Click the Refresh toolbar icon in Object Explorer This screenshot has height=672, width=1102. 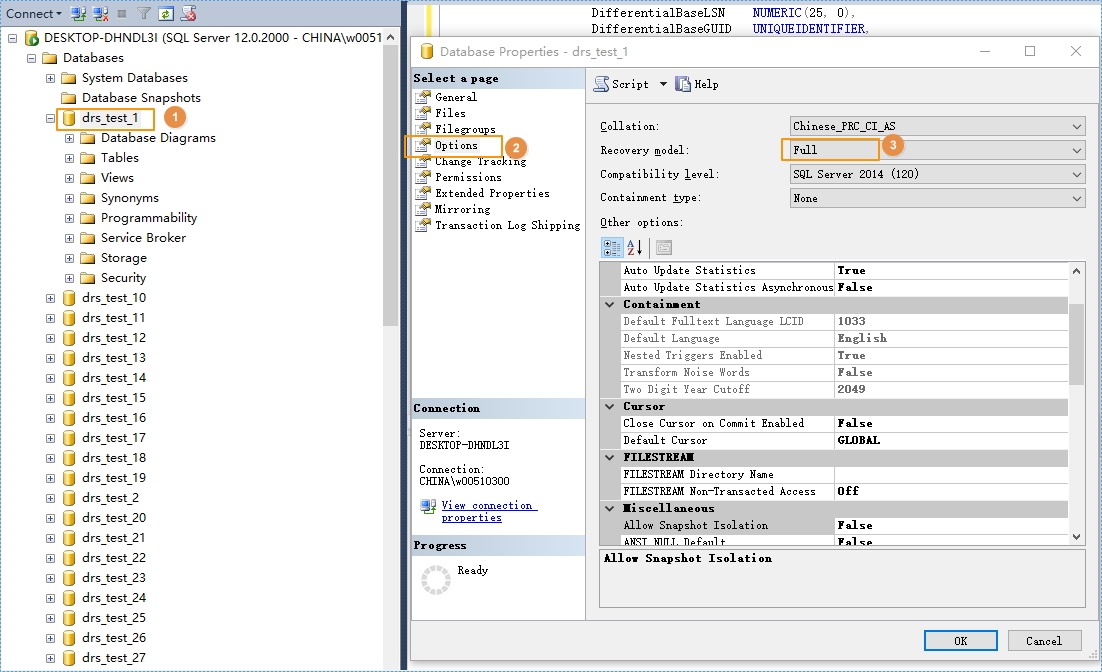(166, 13)
